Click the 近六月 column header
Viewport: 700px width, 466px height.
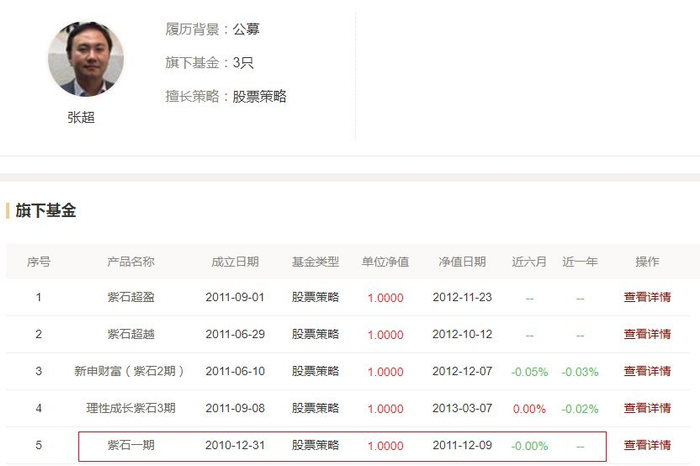[x=529, y=262]
